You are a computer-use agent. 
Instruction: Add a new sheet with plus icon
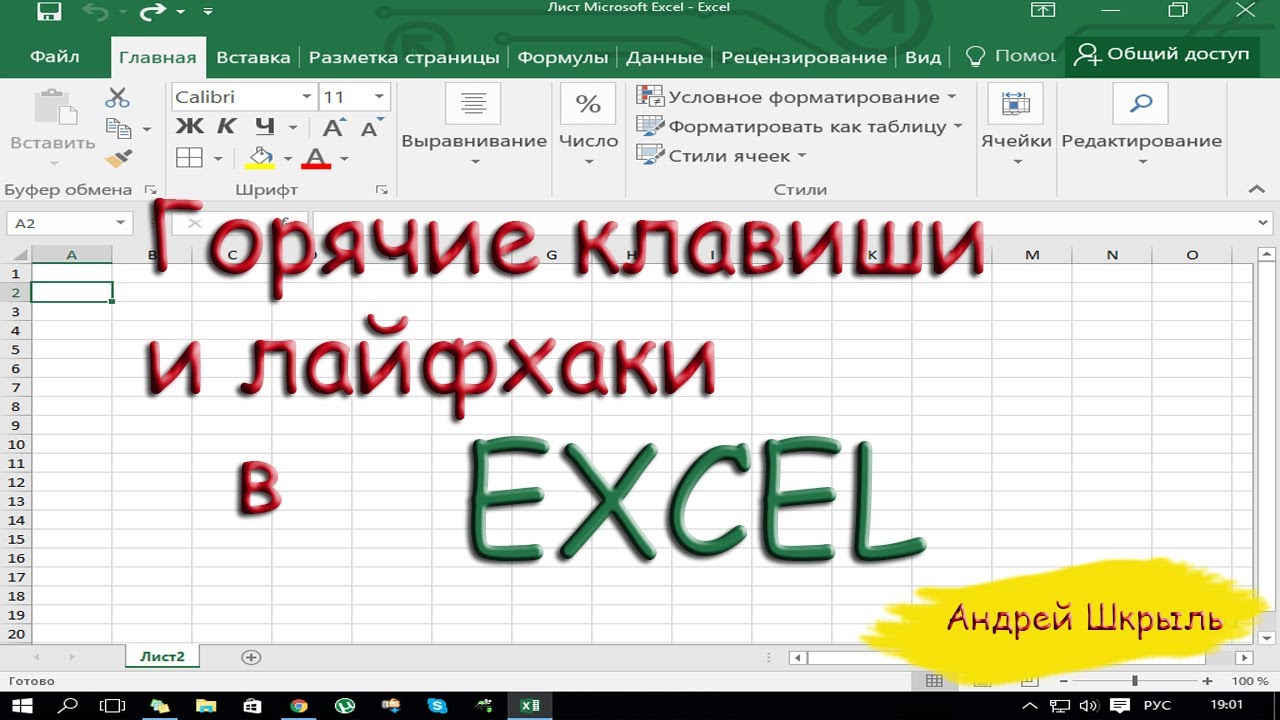click(251, 657)
